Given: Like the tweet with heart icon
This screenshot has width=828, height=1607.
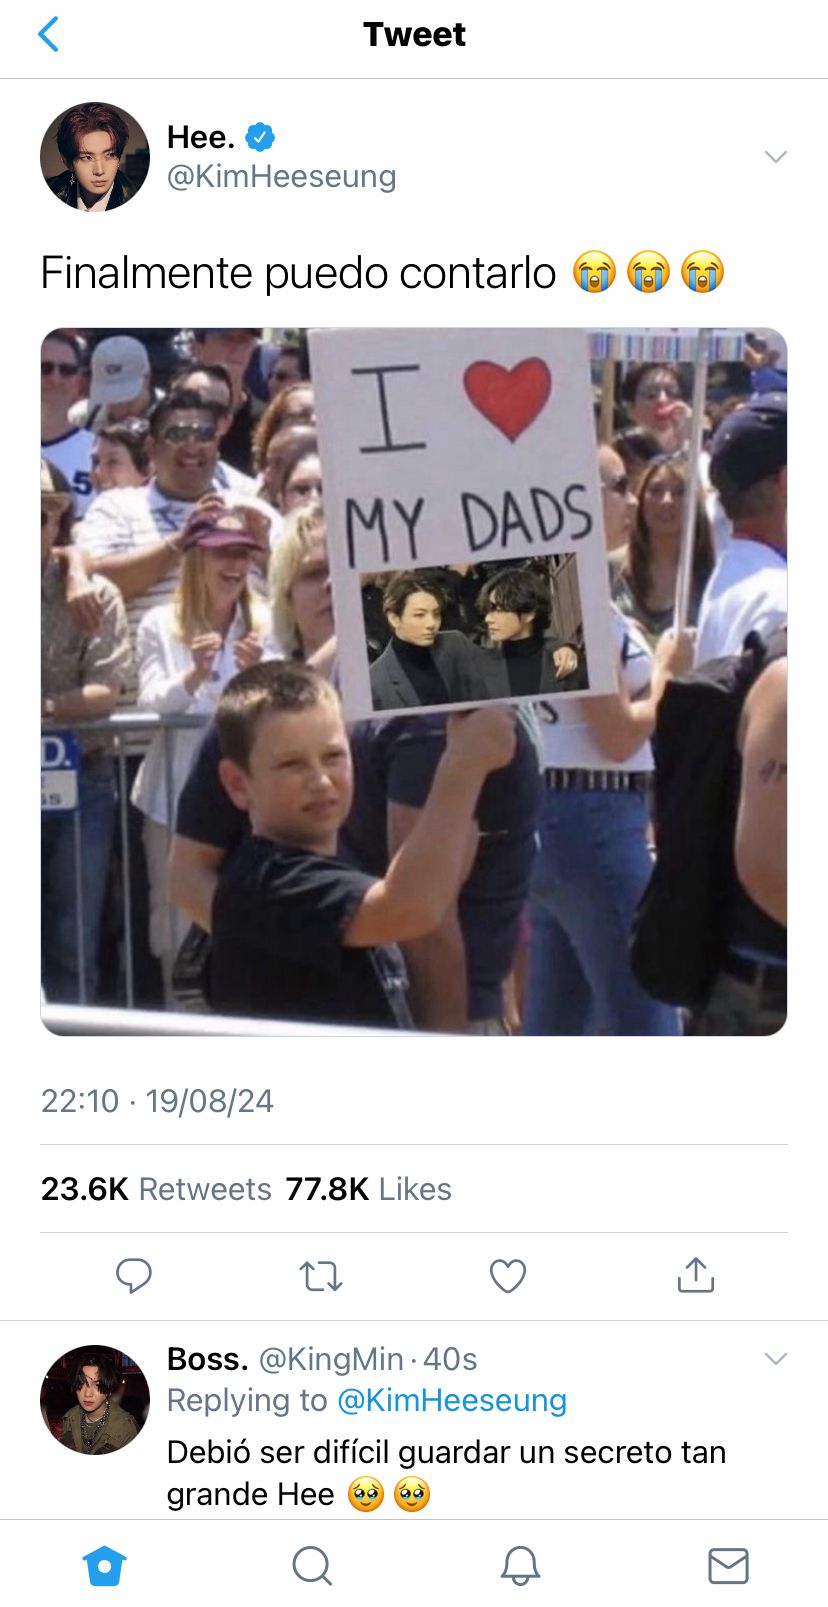Looking at the screenshot, I should (508, 1276).
